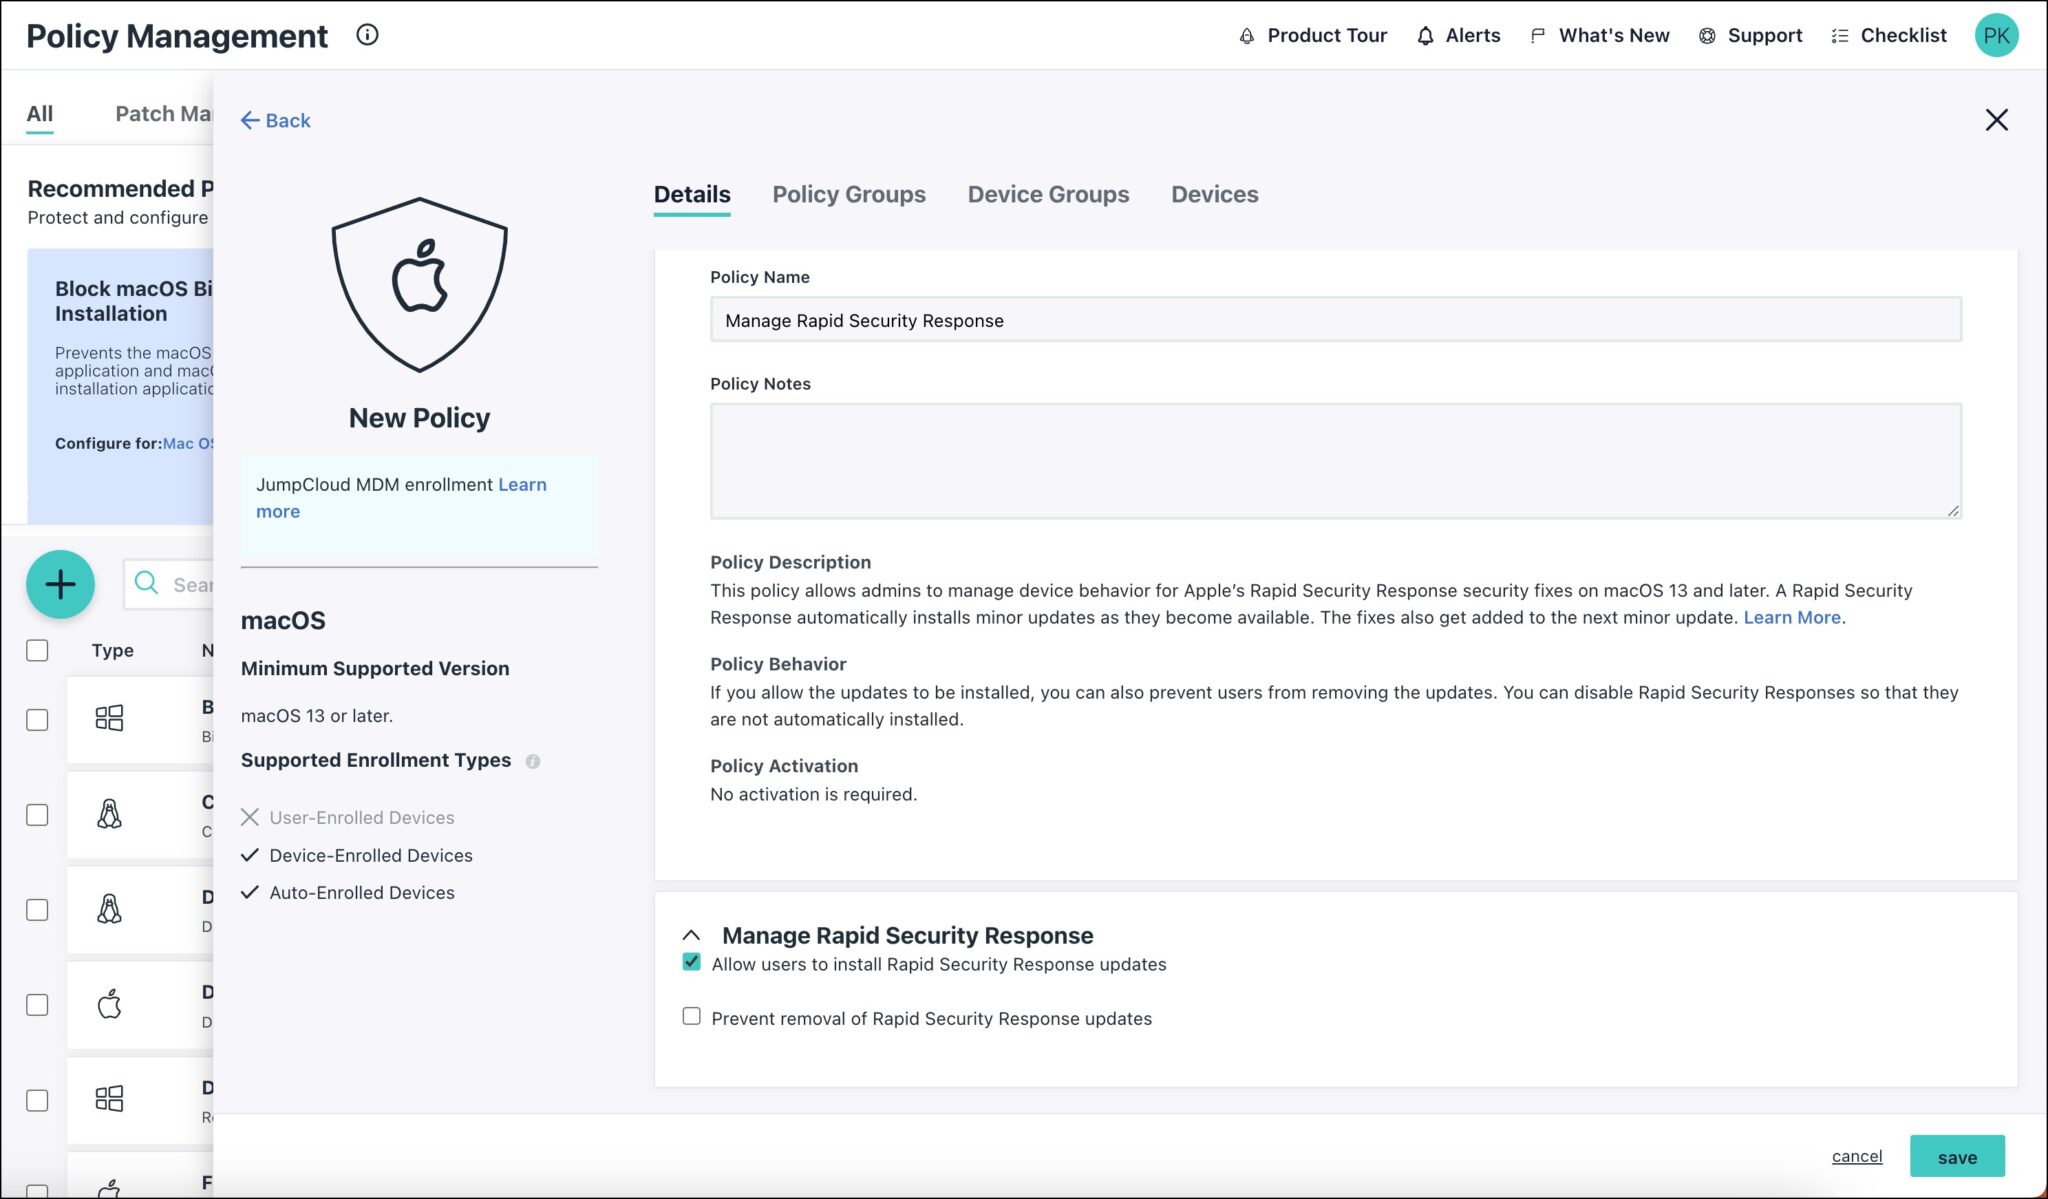2048x1199 pixels.
Task: Click the Learn More link in Policy Description
Action: pyautogui.click(x=1791, y=617)
